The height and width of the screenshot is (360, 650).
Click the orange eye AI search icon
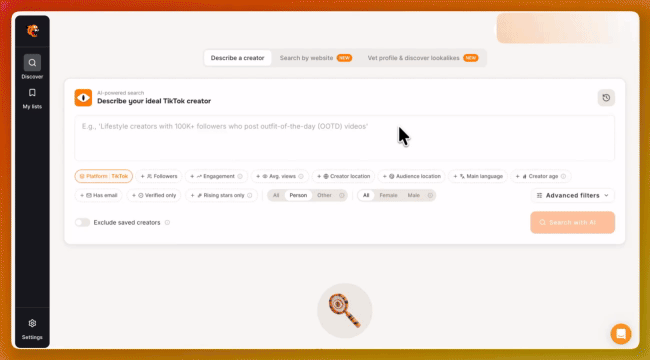tap(83, 98)
